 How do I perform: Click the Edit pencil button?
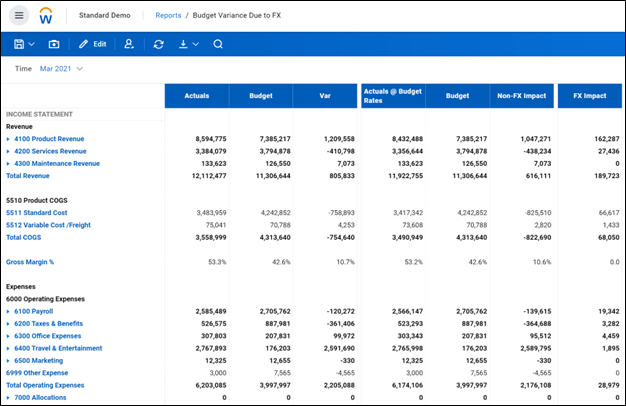point(92,44)
